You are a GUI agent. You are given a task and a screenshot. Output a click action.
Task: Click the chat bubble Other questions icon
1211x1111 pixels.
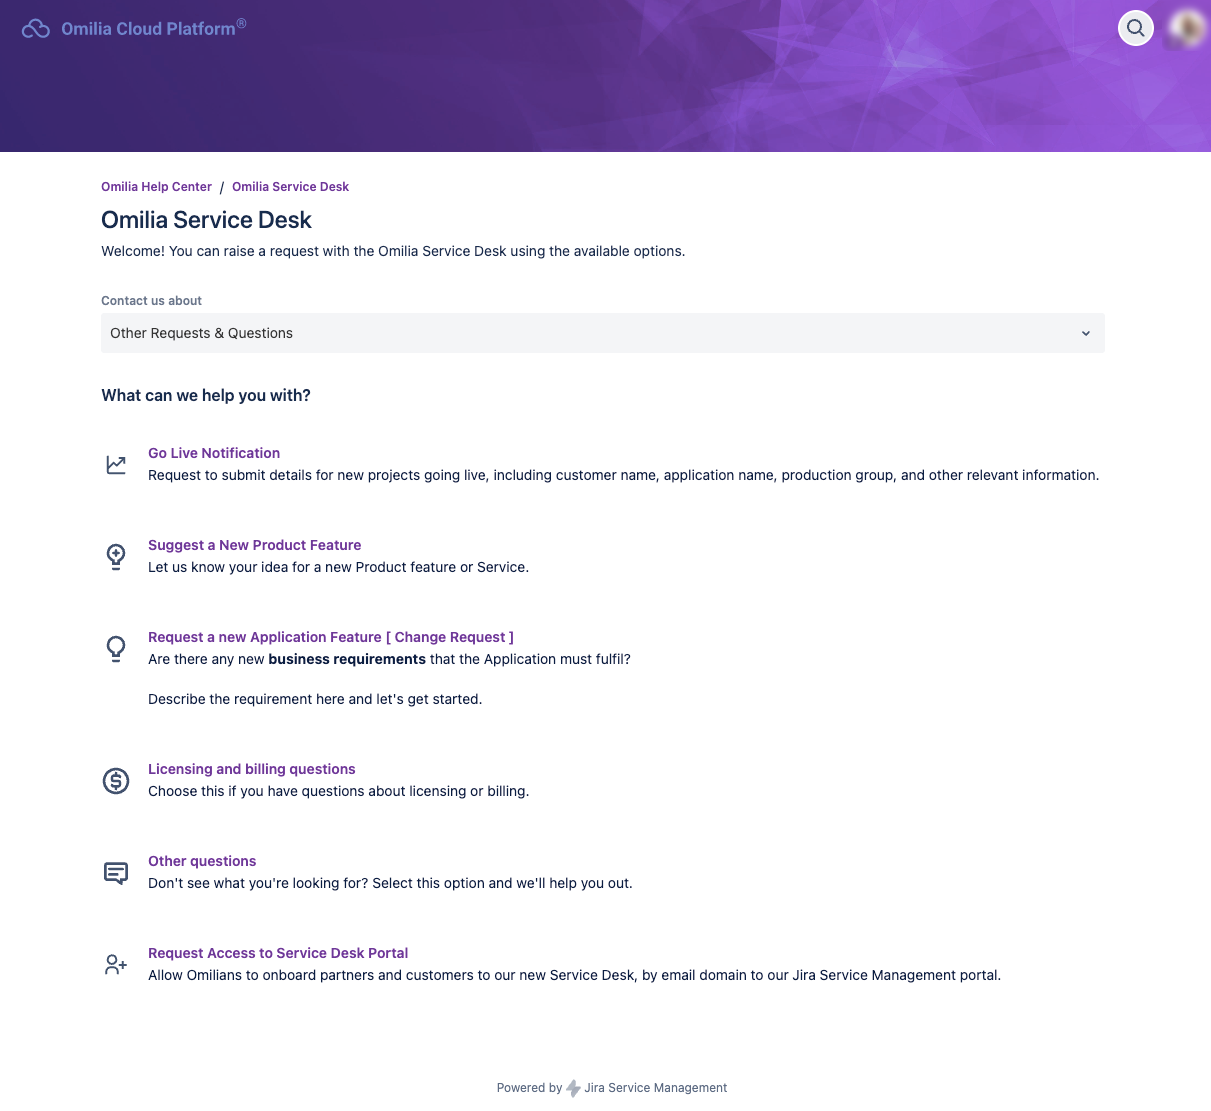pos(116,872)
